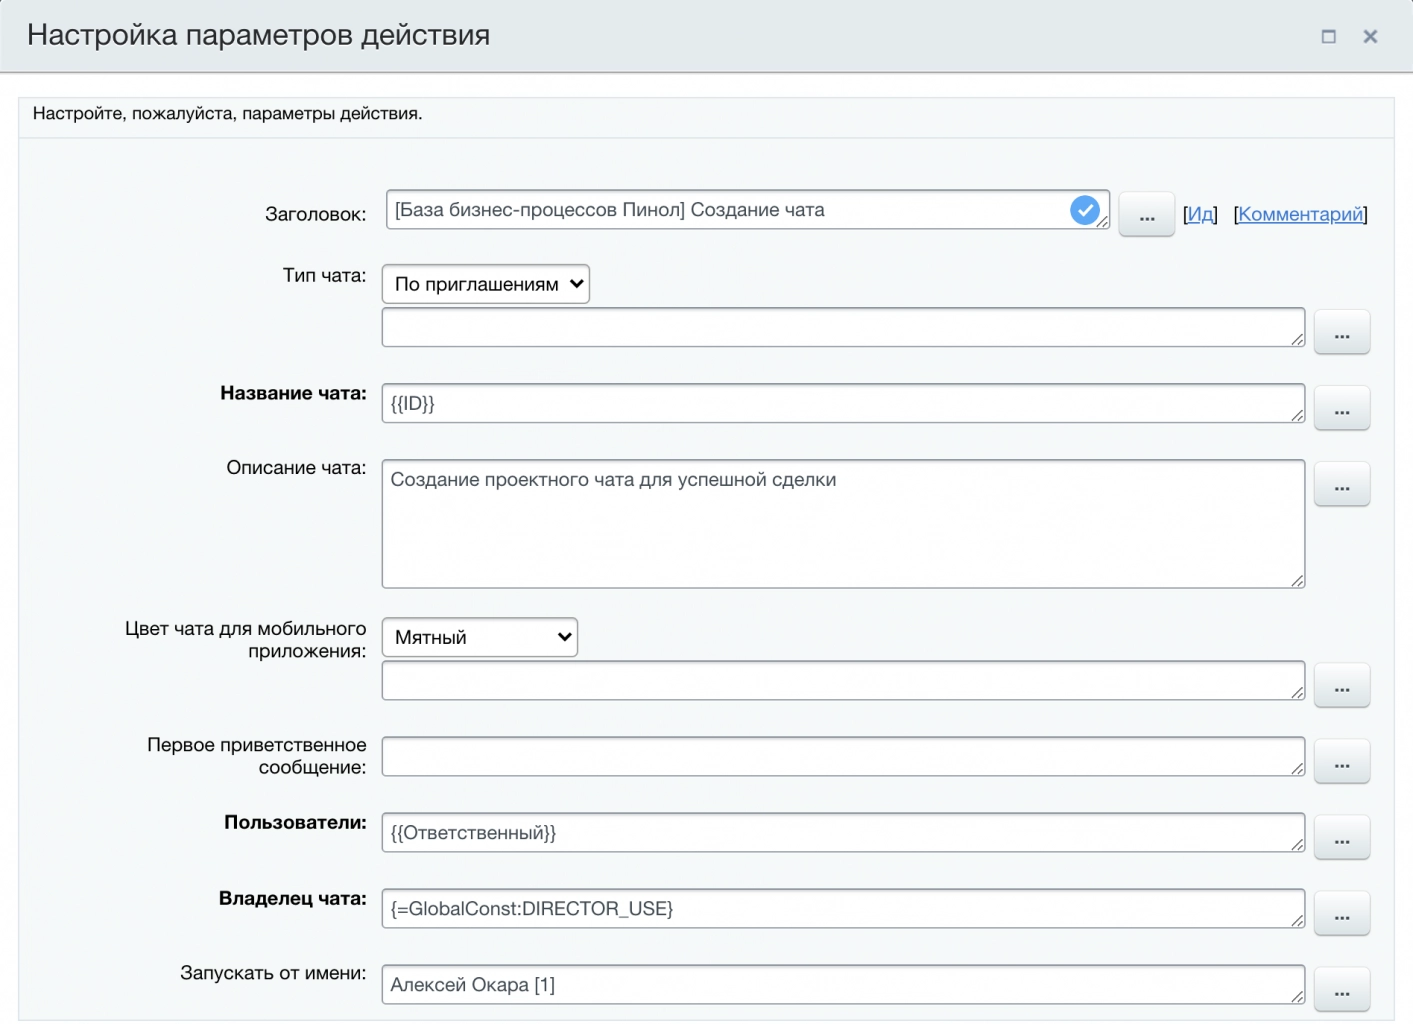Open value picker for Владелец чата
The height and width of the screenshot is (1024, 1413).
1342,913
